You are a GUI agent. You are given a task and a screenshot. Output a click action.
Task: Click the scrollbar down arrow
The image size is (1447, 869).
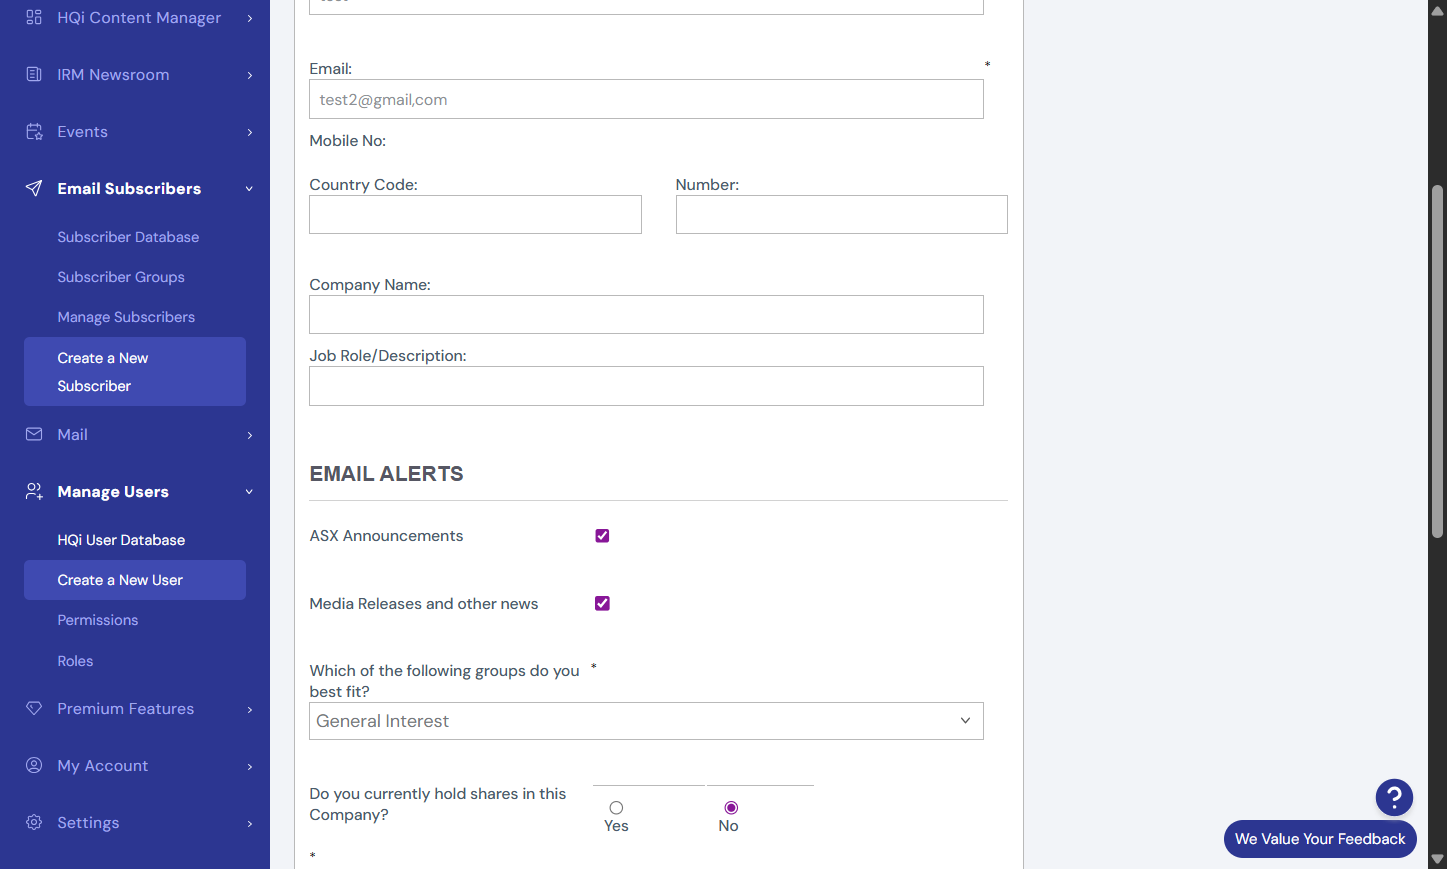(x=1437, y=859)
